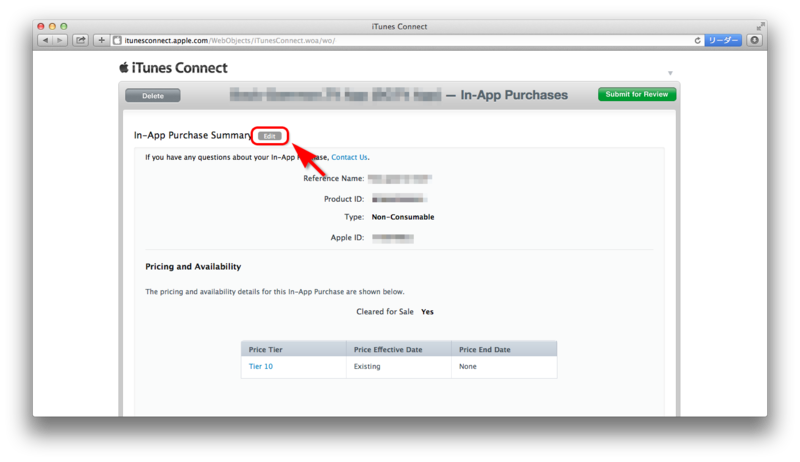Click the Price Tier column header
The width and height of the screenshot is (800, 462).
[x=293, y=349]
